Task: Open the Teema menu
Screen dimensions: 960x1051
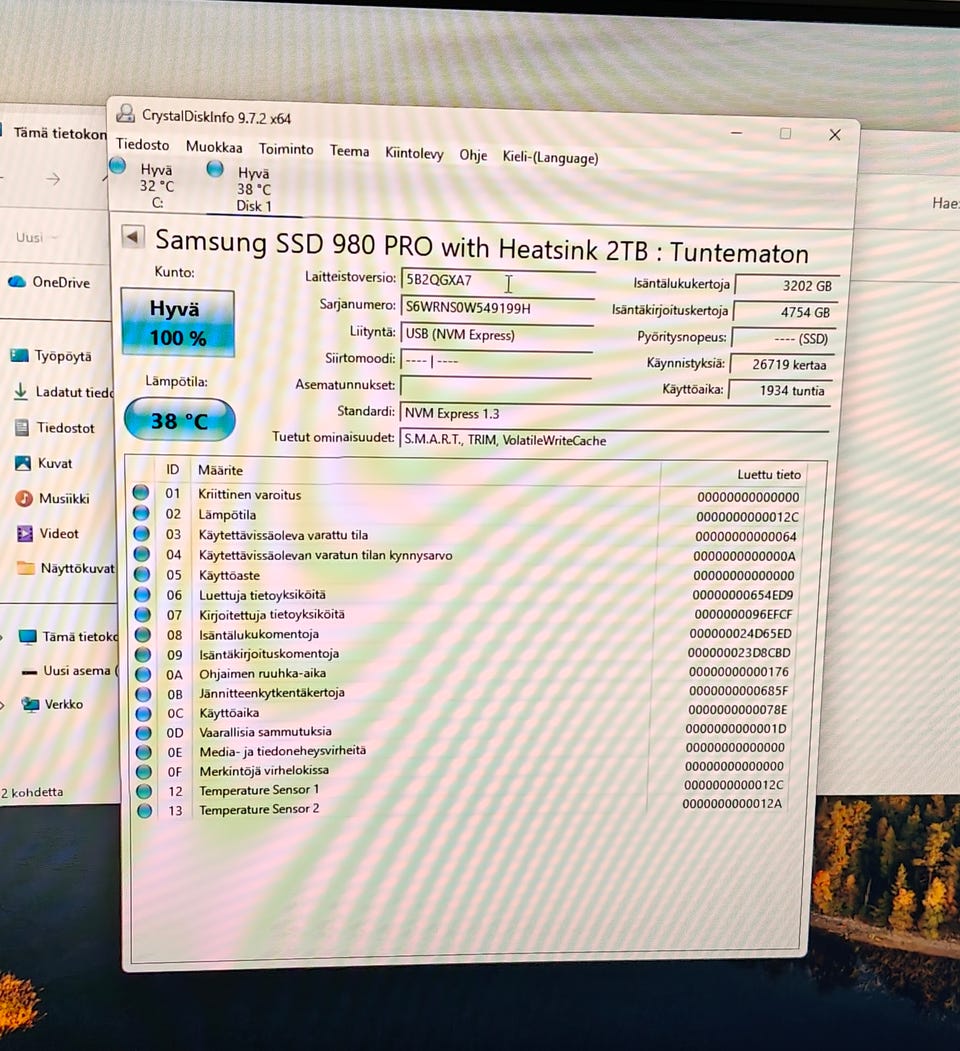Action: [349, 151]
